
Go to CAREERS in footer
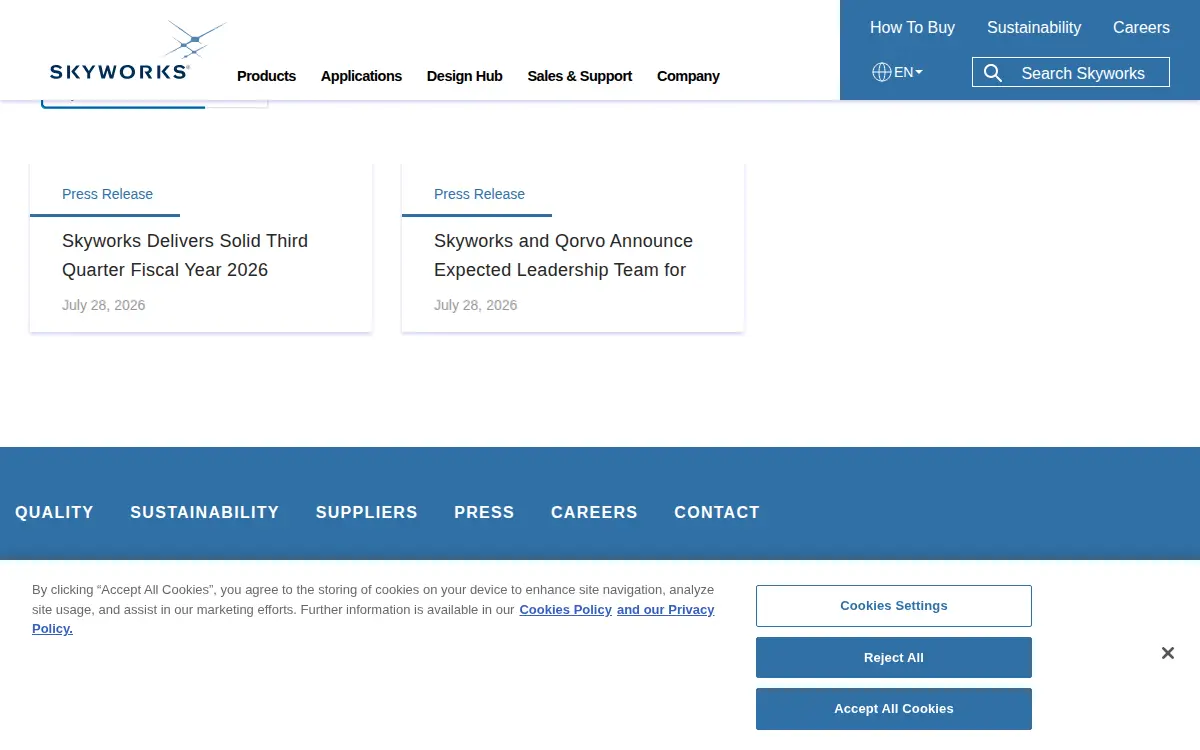(594, 512)
